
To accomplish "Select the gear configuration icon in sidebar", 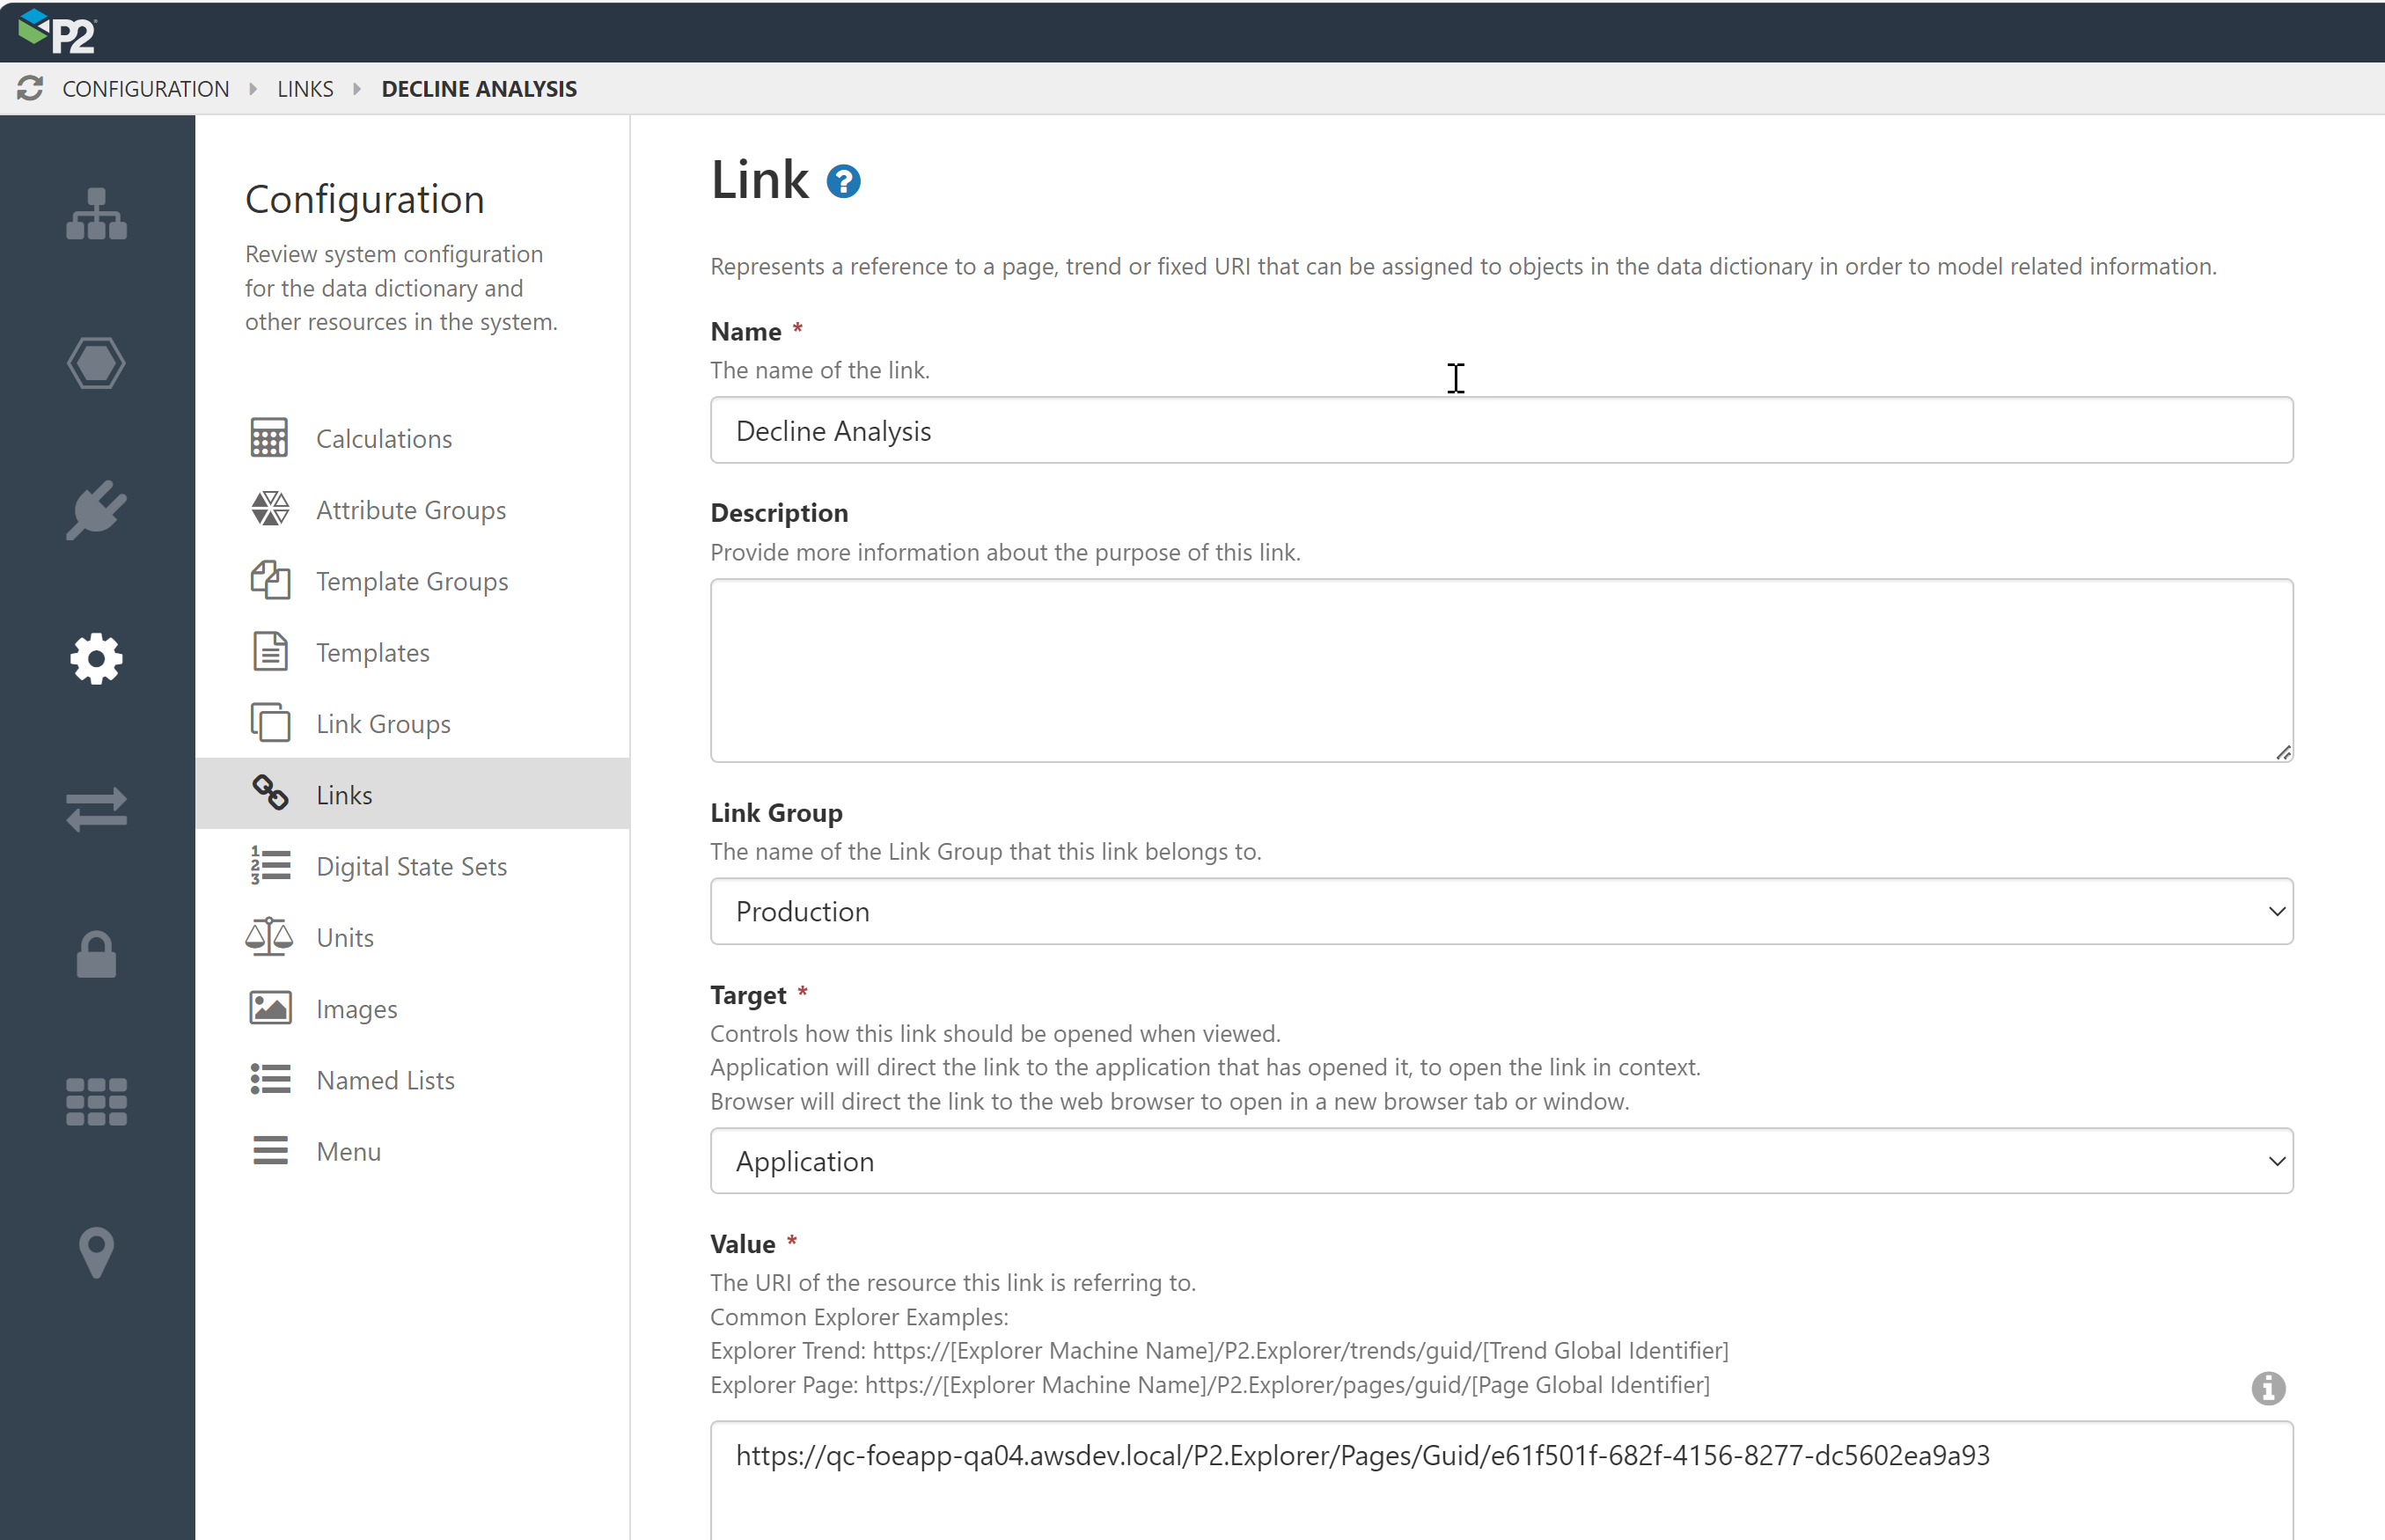I will click(96, 659).
